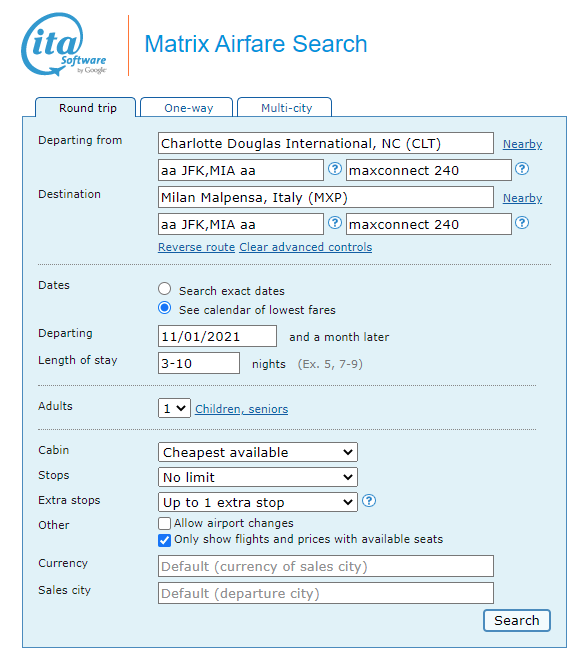Switch to the One-way tab
Screen dimensions: 583x663
[186, 107]
